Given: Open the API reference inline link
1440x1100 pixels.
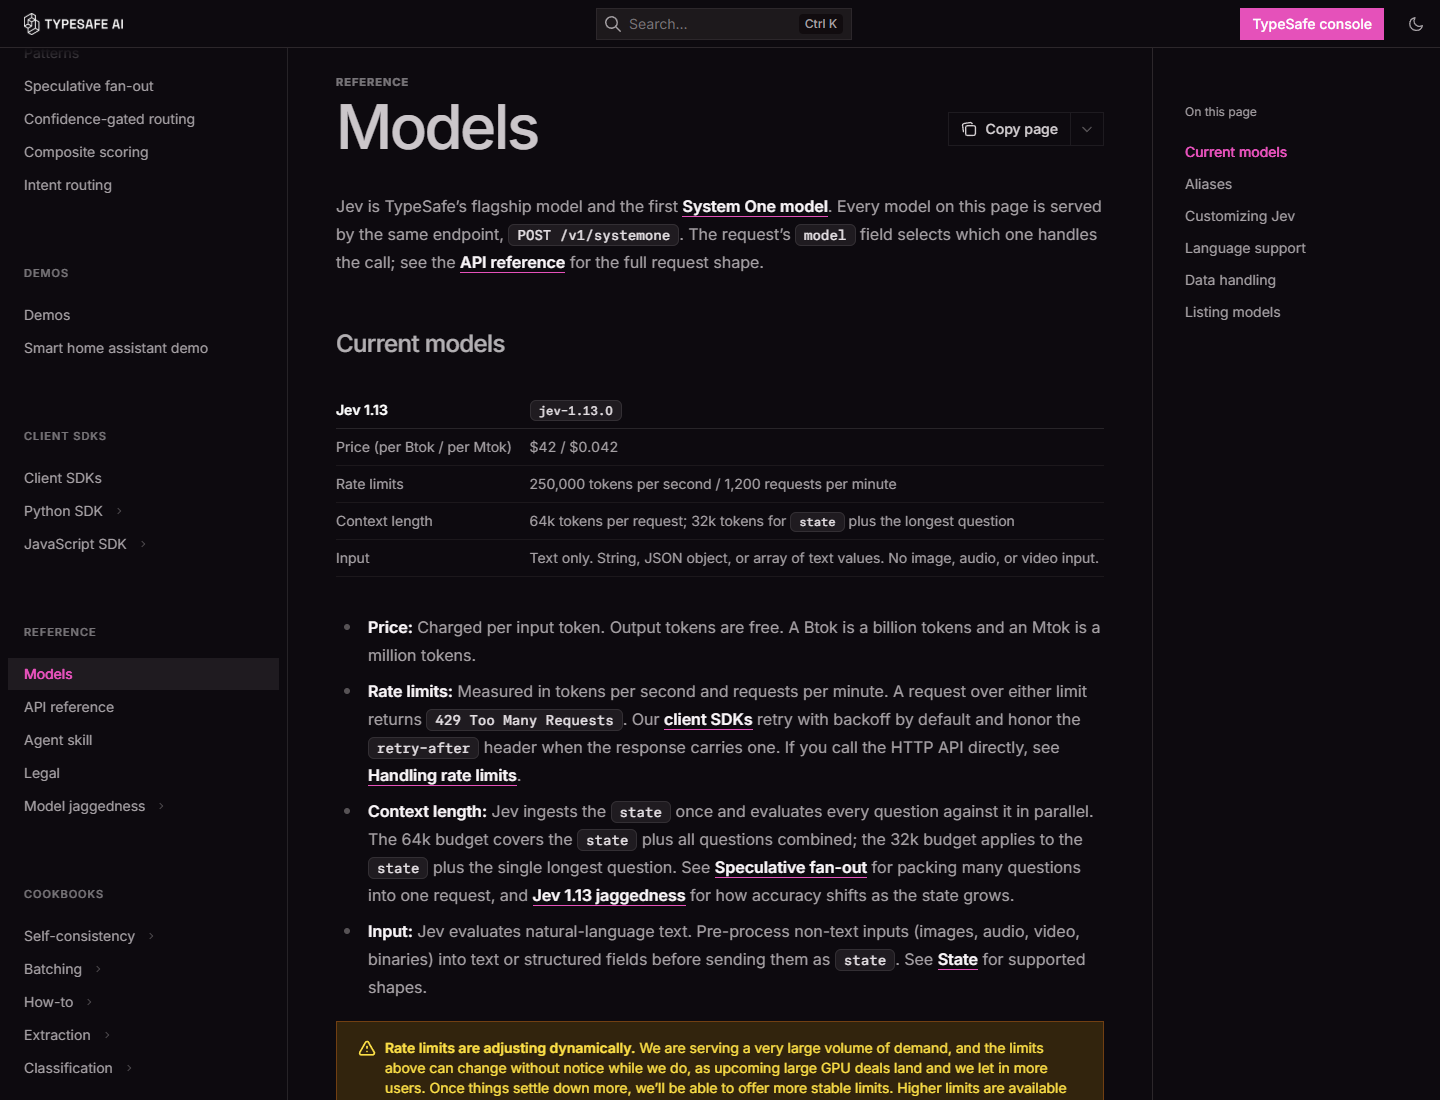Looking at the screenshot, I should [512, 263].
